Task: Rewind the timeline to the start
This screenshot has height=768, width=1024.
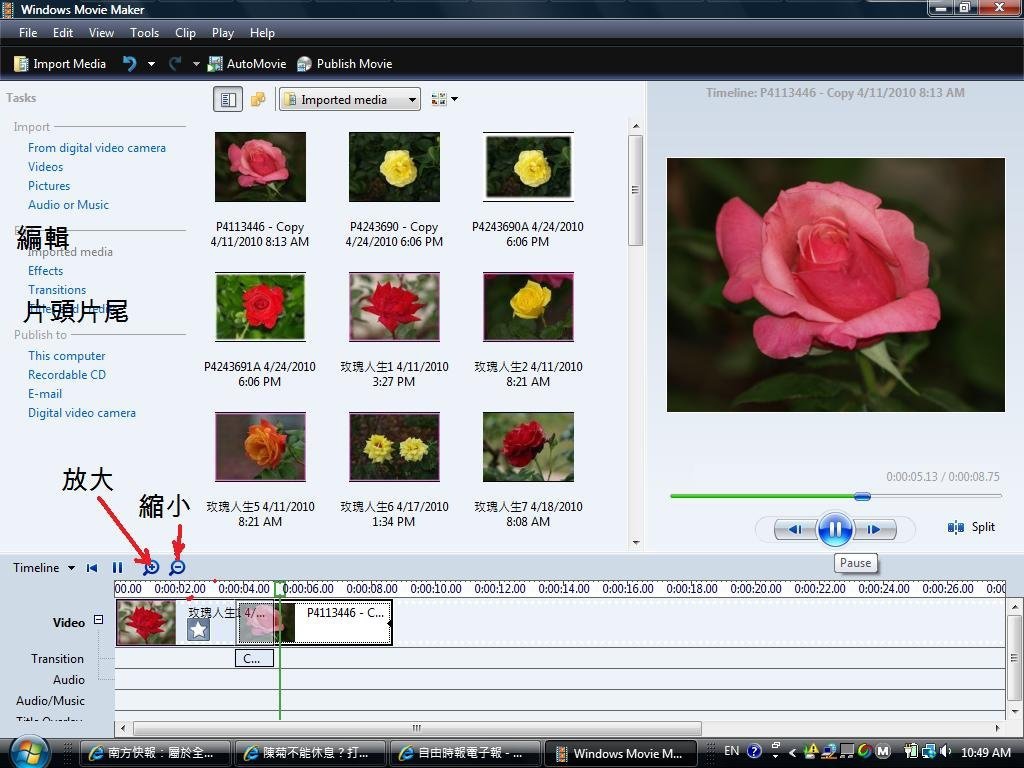Action: 92,568
